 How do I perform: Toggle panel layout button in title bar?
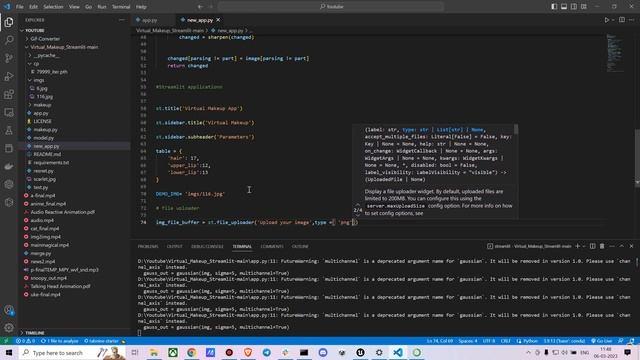tap(564, 7)
